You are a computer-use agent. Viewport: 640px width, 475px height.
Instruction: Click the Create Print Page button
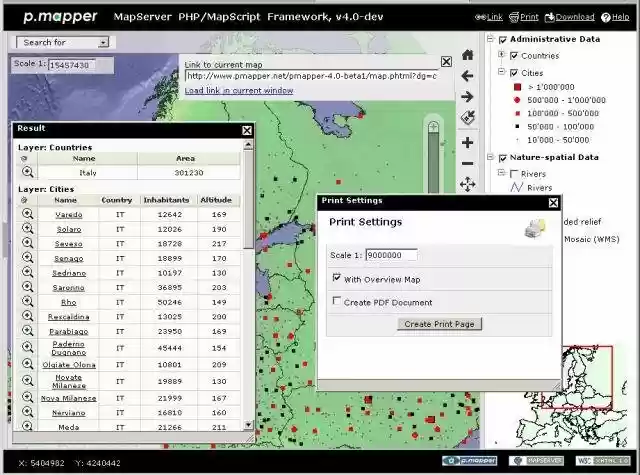click(x=440, y=324)
